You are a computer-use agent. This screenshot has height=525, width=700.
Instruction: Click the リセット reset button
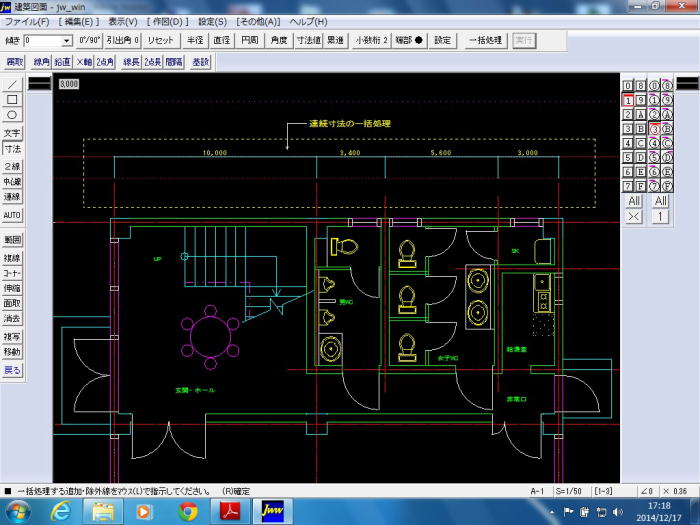tap(161, 41)
